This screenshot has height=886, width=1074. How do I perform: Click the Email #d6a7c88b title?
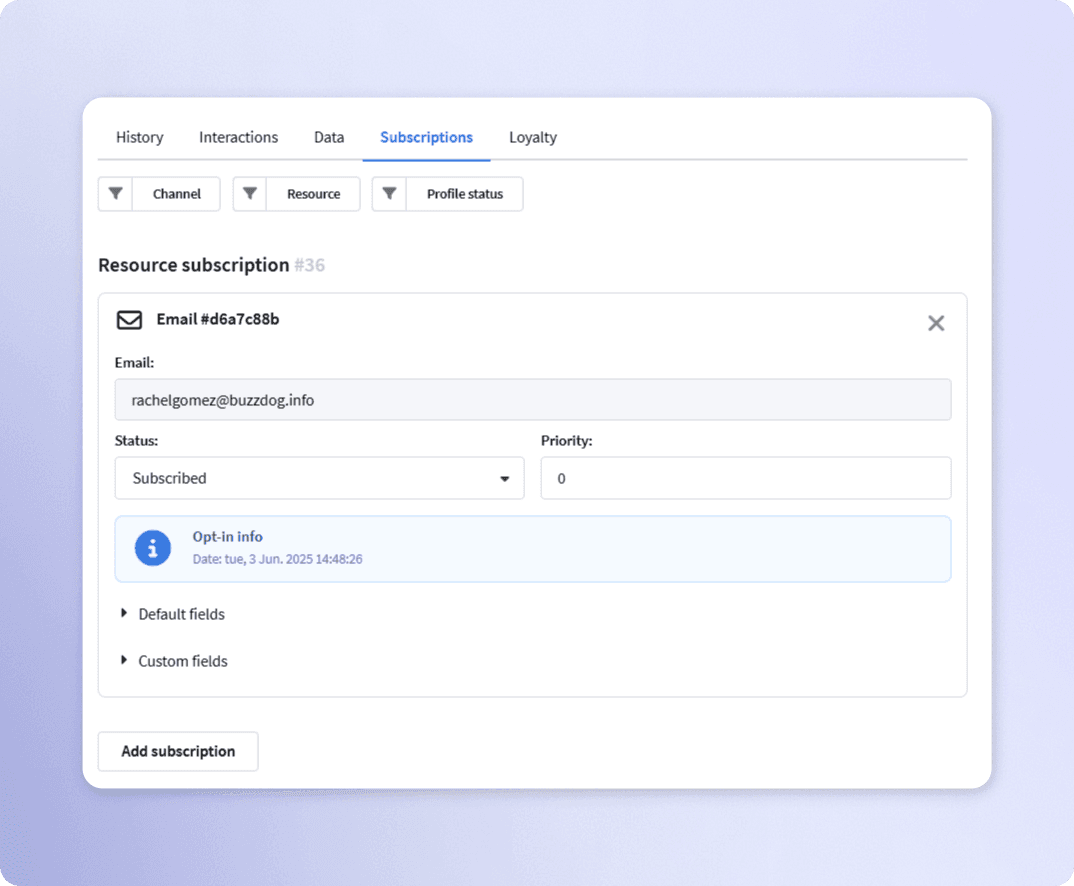[x=218, y=319]
